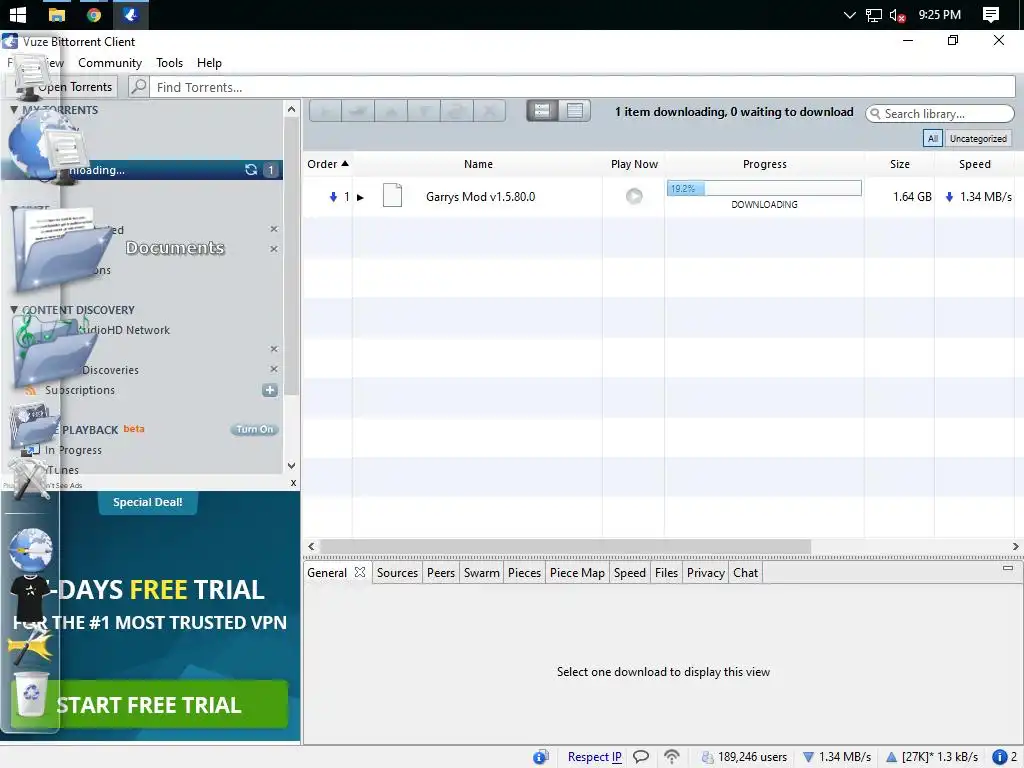Switch to the Piece Map tab

coord(577,573)
